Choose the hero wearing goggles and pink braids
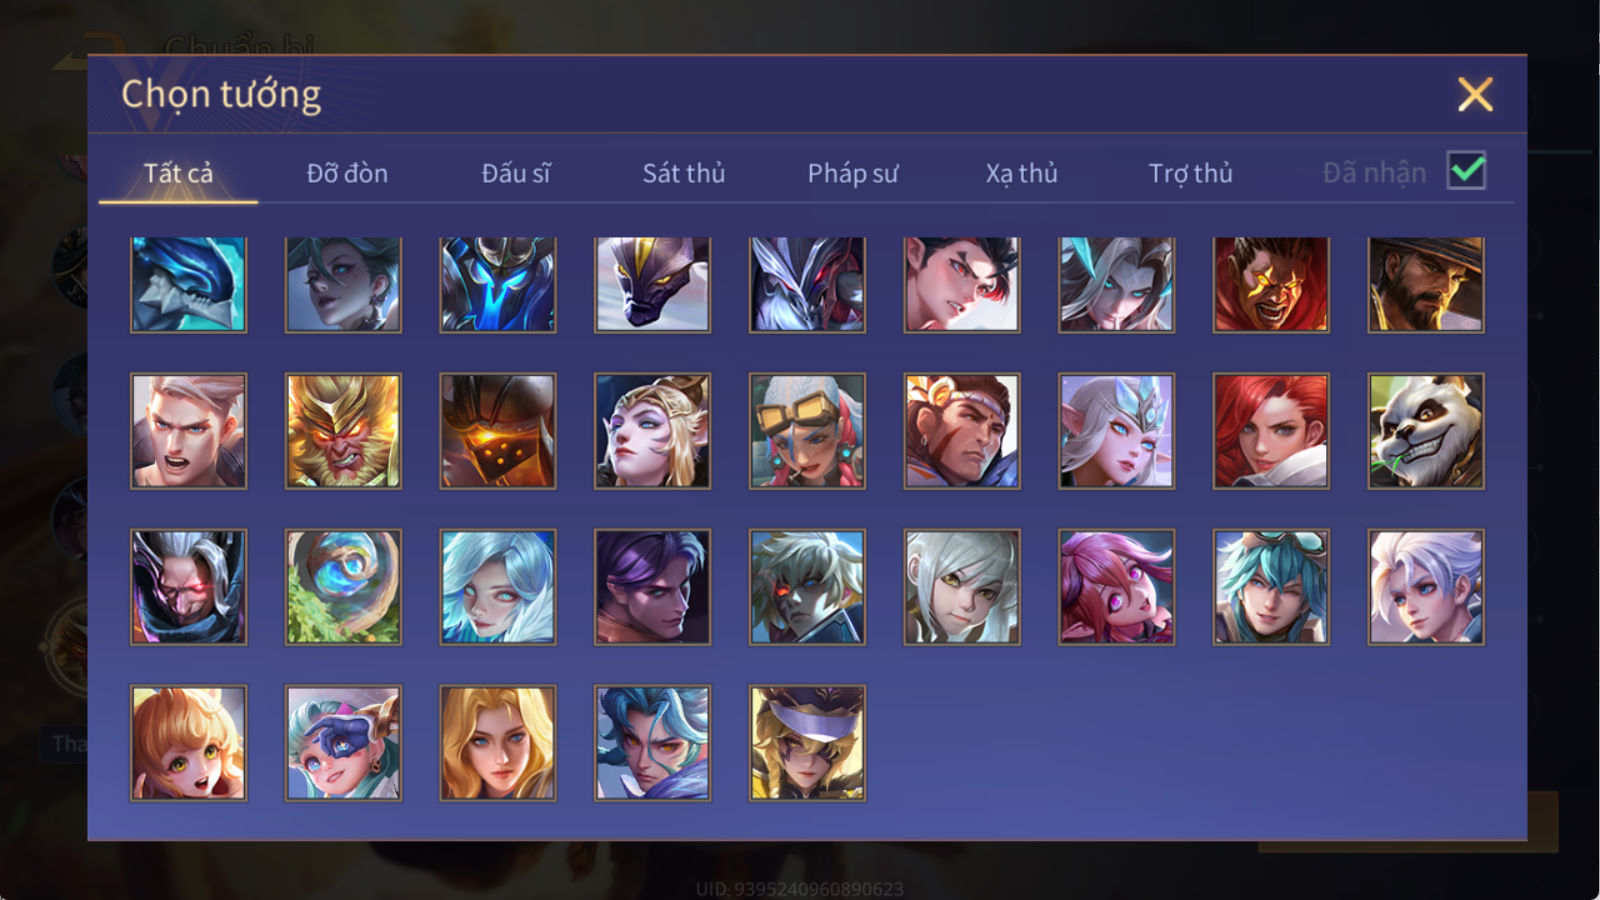 807,431
